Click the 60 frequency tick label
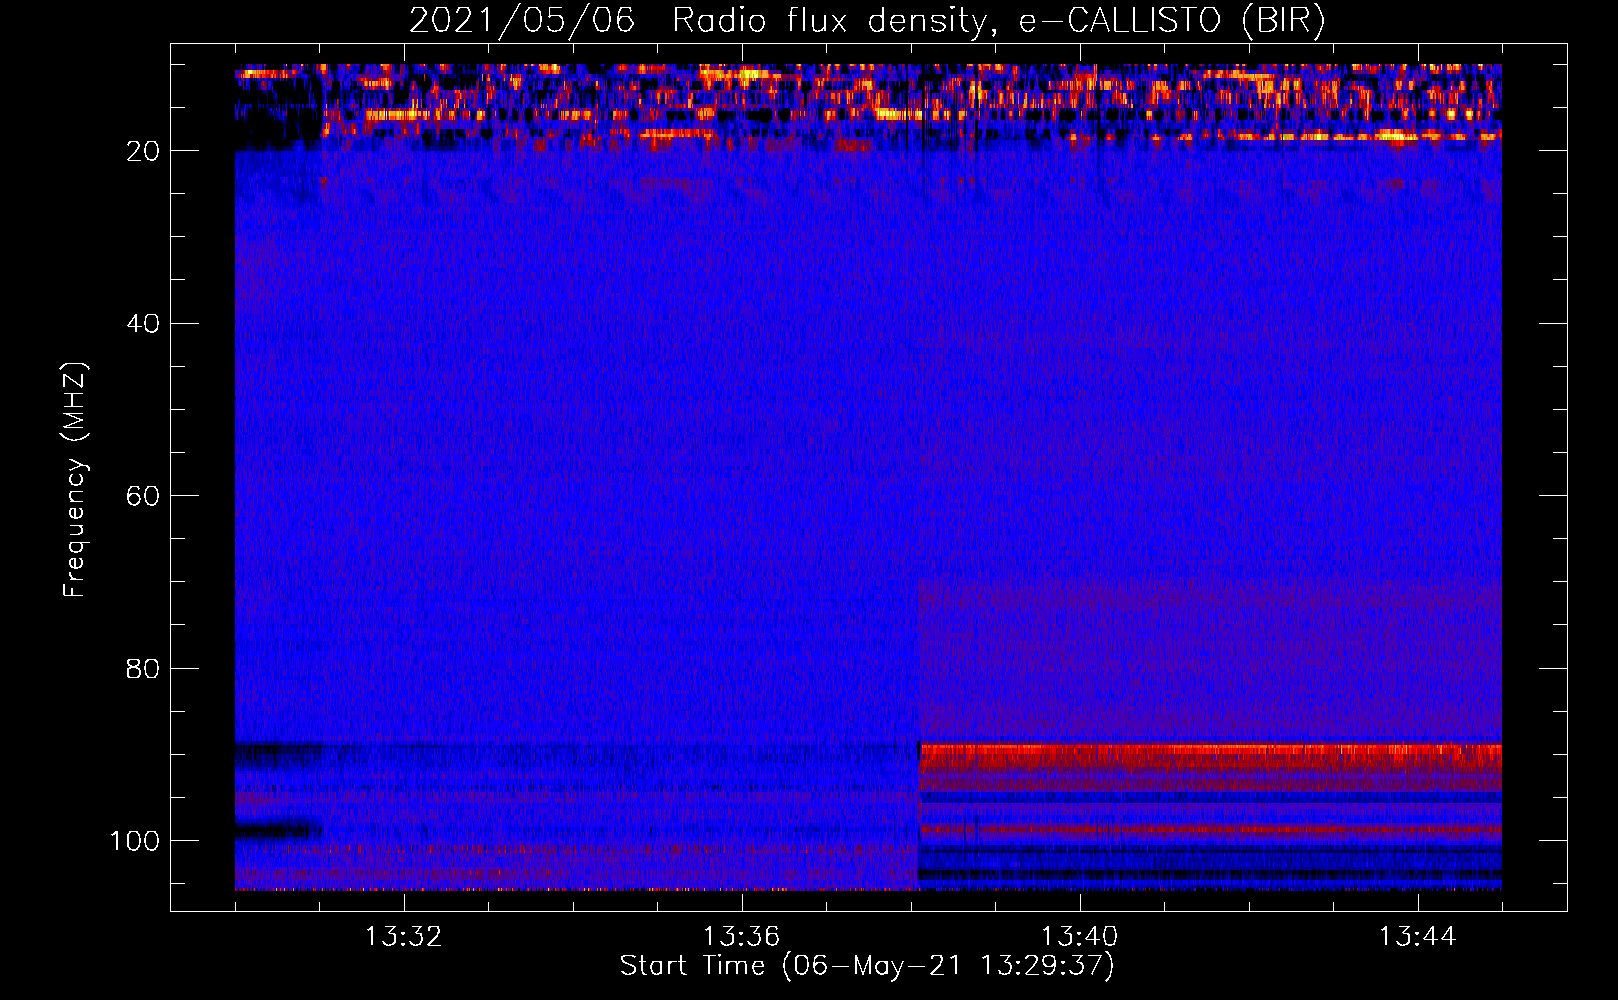The width and height of the screenshot is (1618, 1000). click(x=144, y=496)
